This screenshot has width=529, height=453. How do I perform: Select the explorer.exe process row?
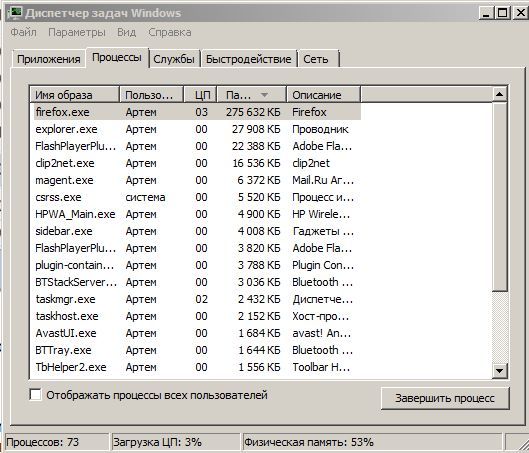(x=196, y=129)
